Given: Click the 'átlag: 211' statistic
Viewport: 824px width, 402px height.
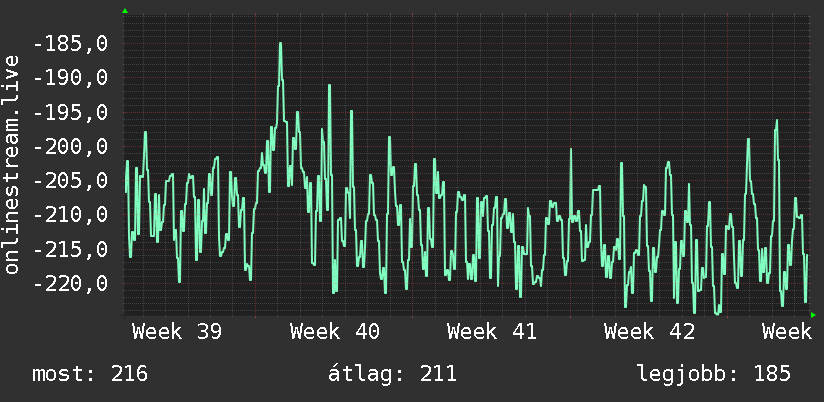Looking at the screenshot, I should point(392,374).
